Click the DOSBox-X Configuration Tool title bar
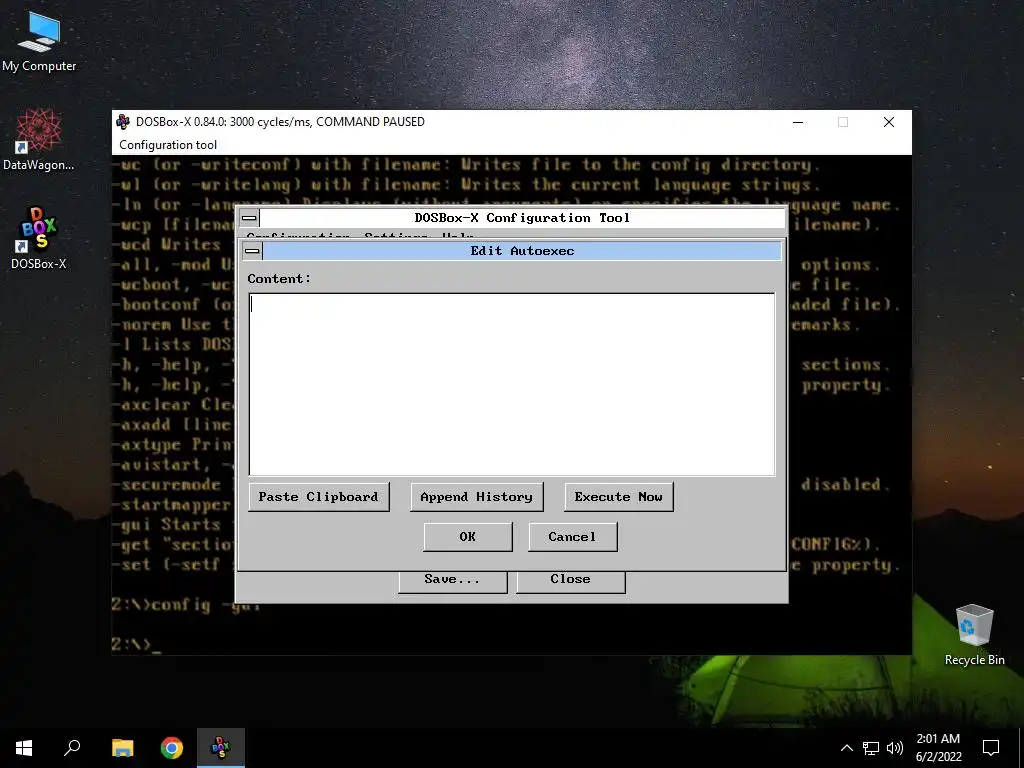 coord(522,217)
